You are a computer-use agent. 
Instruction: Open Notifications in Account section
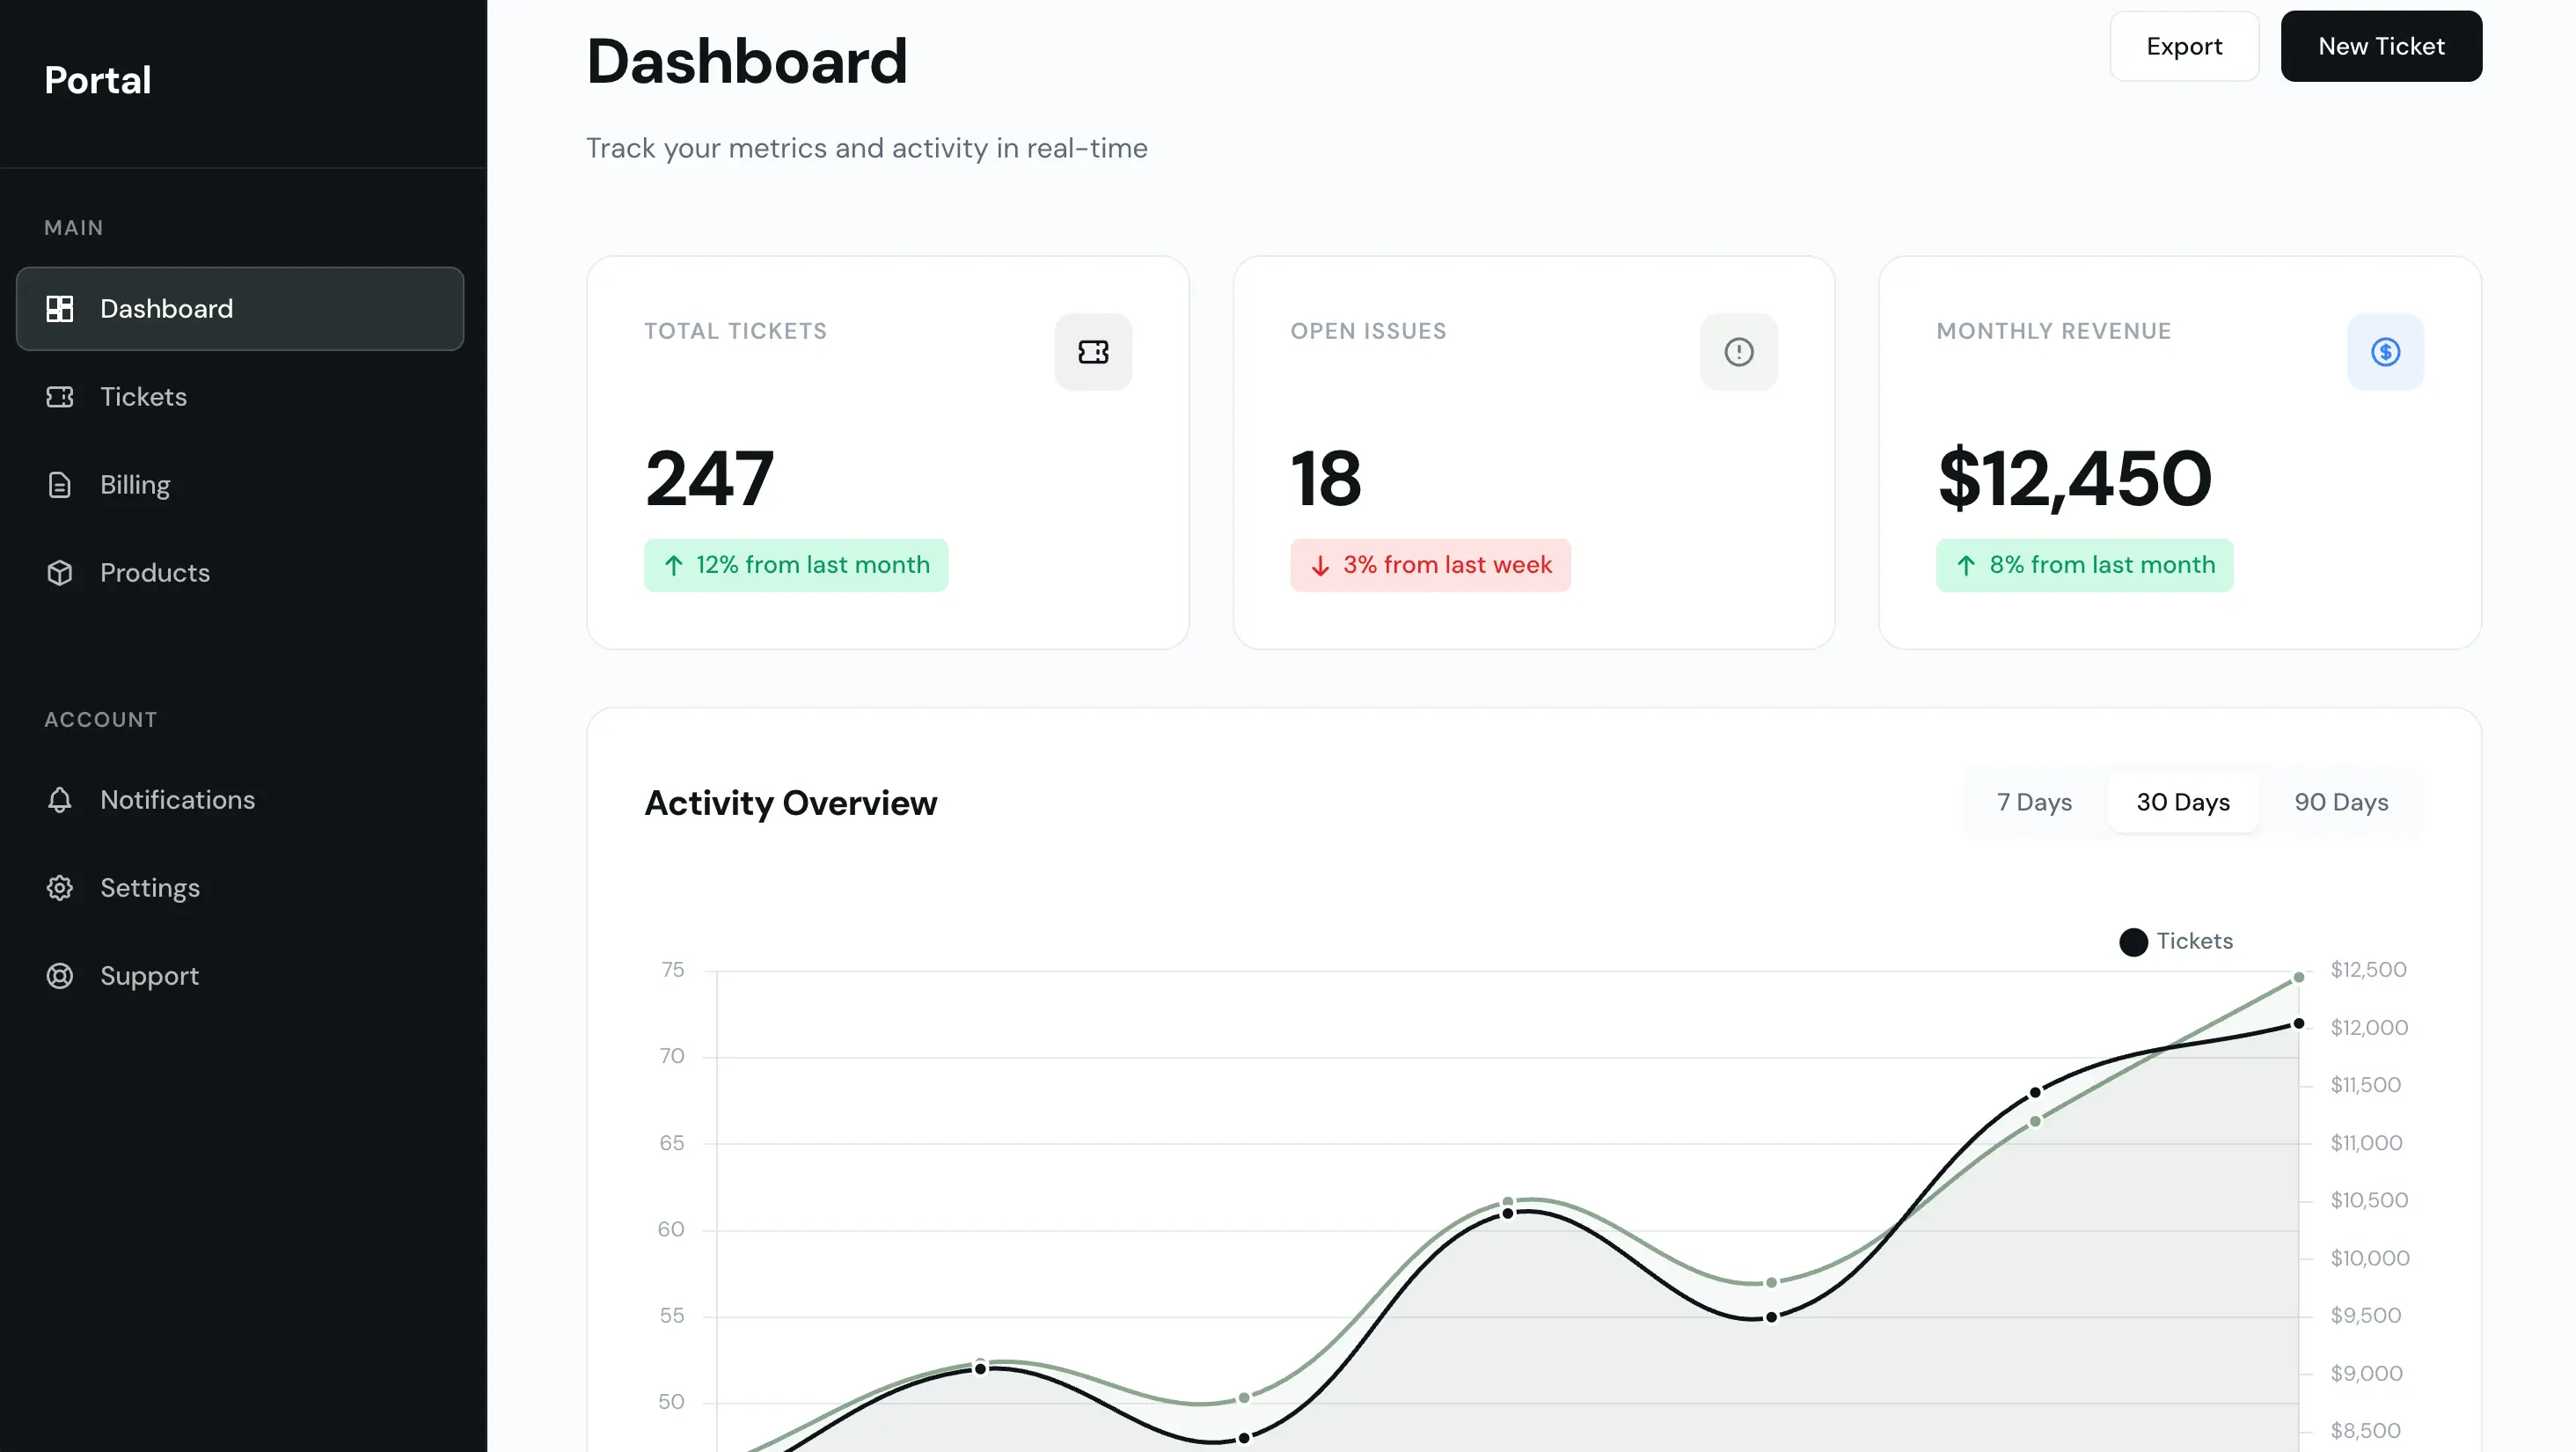(240, 800)
